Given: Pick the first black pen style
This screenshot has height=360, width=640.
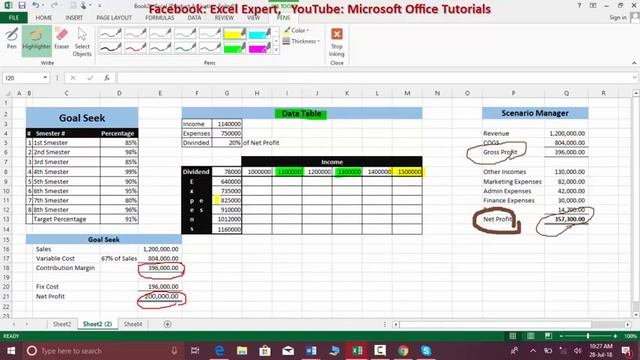Looking at the screenshot, I should click(110, 33).
